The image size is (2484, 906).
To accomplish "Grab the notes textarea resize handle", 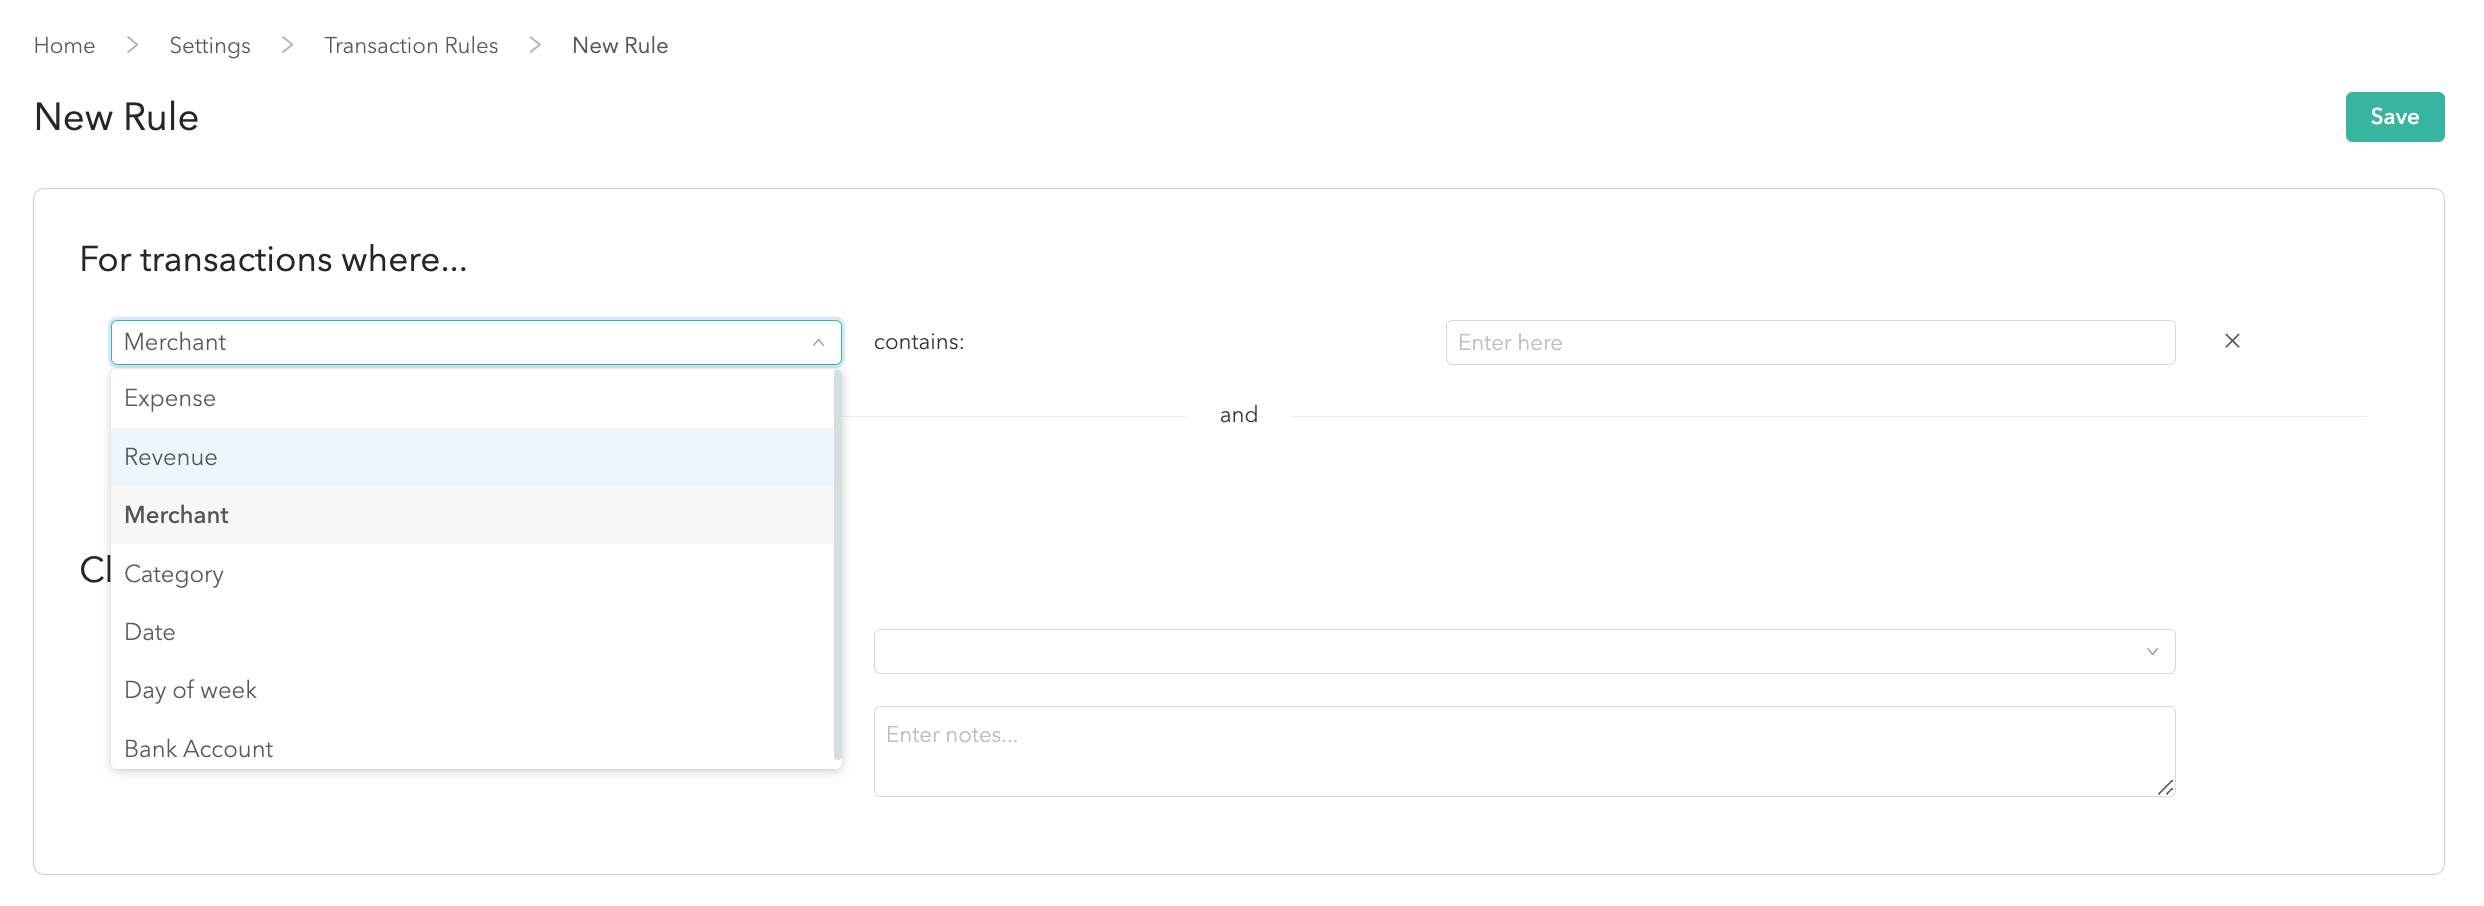I will (x=2165, y=788).
